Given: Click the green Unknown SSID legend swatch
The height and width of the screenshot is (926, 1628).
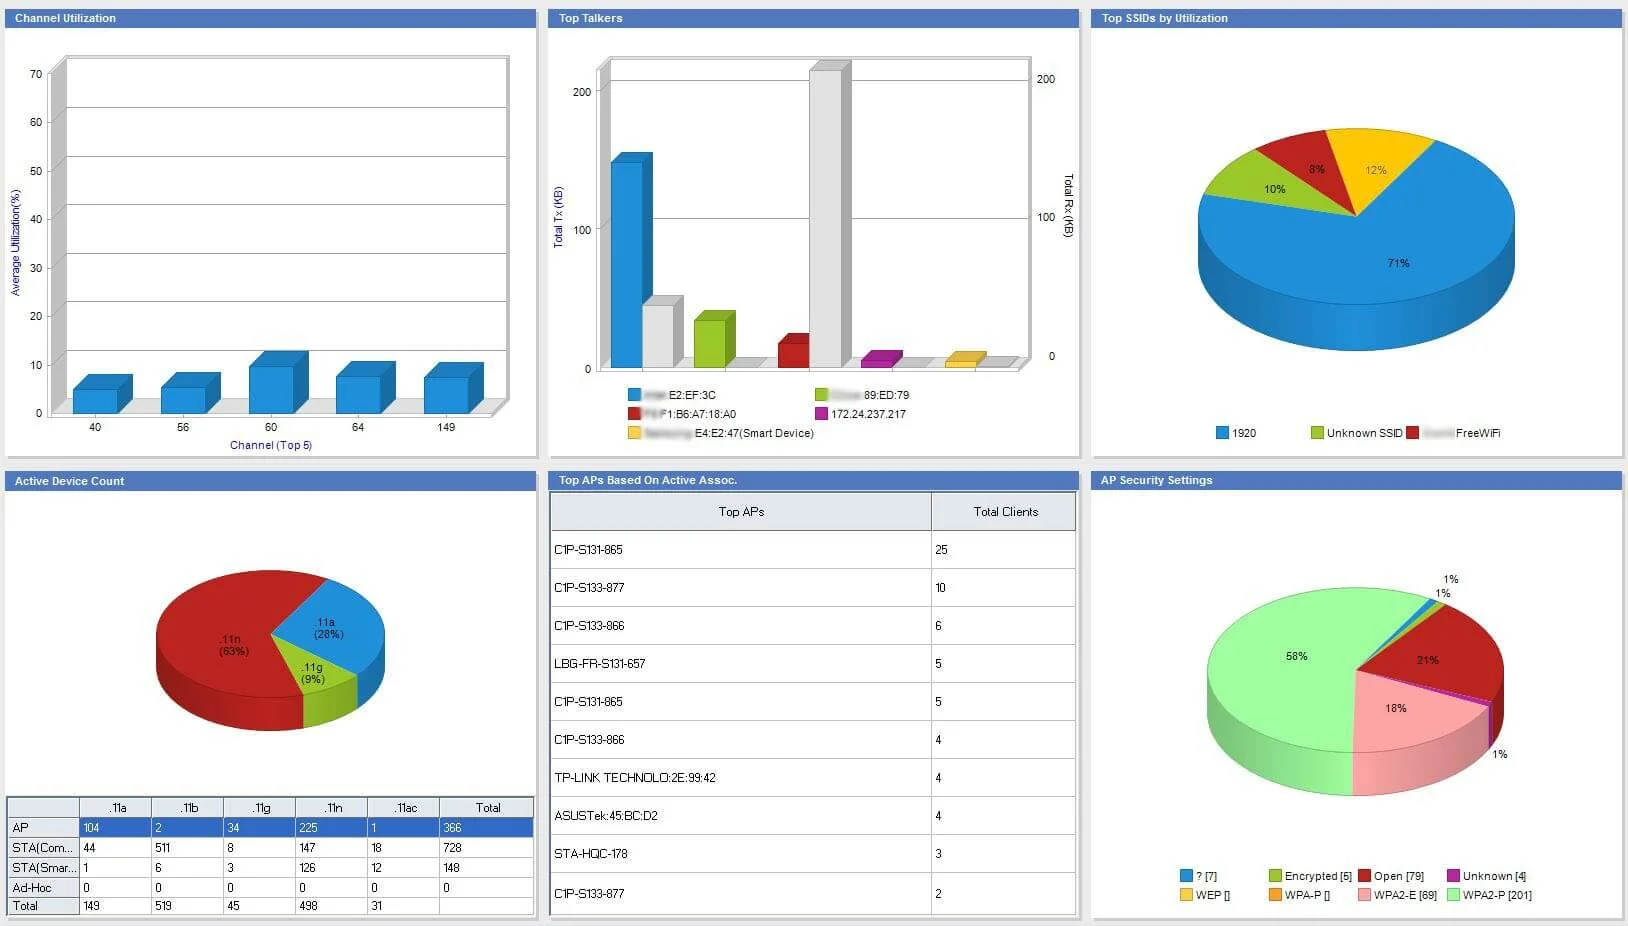Looking at the screenshot, I should point(1317,433).
